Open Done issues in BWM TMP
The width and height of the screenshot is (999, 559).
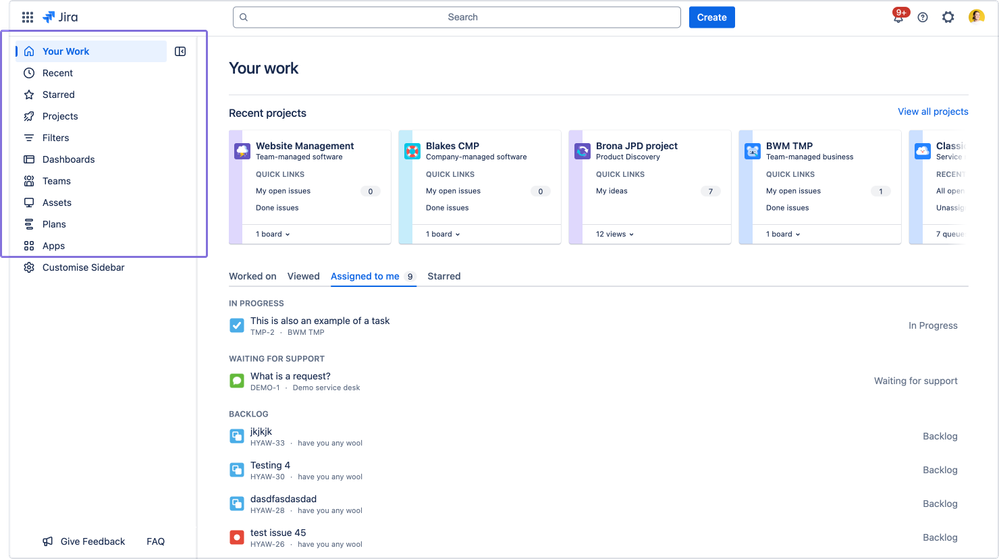pyautogui.click(x=787, y=208)
